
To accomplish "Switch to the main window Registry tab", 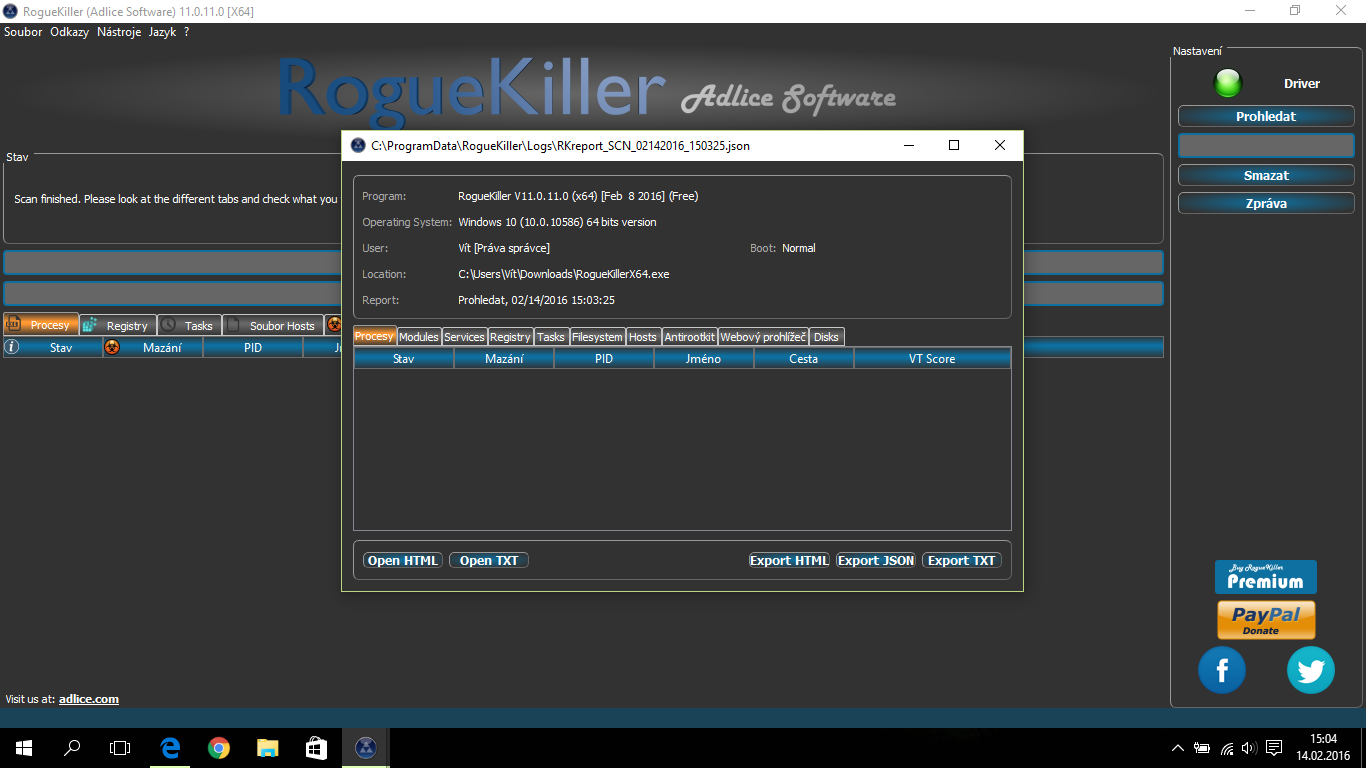I will (118, 325).
